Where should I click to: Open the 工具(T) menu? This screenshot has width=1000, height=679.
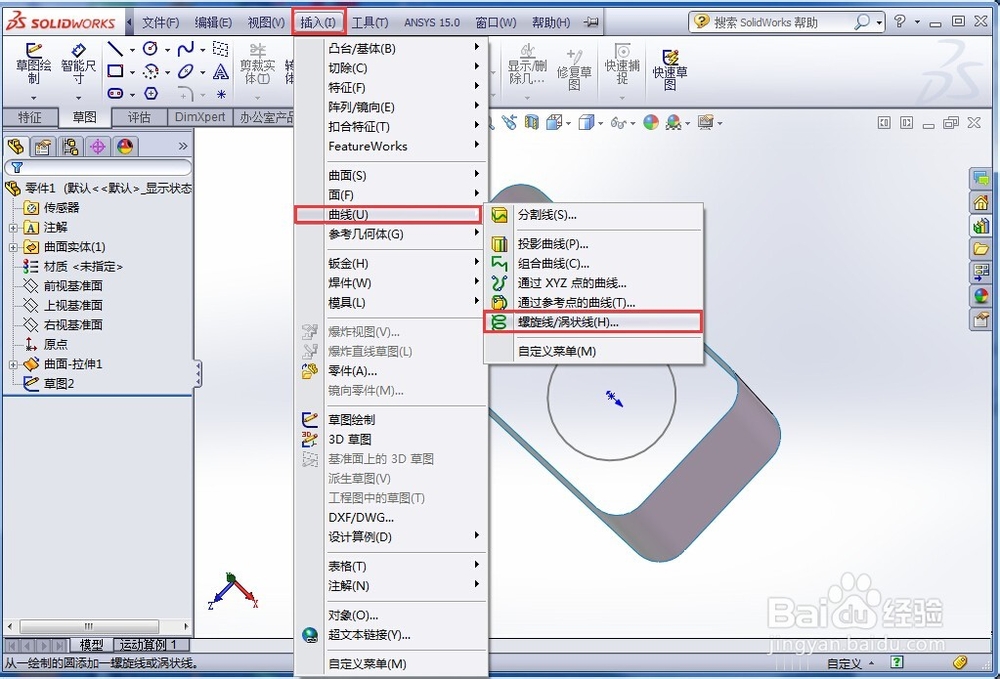click(x=370, y=22)
